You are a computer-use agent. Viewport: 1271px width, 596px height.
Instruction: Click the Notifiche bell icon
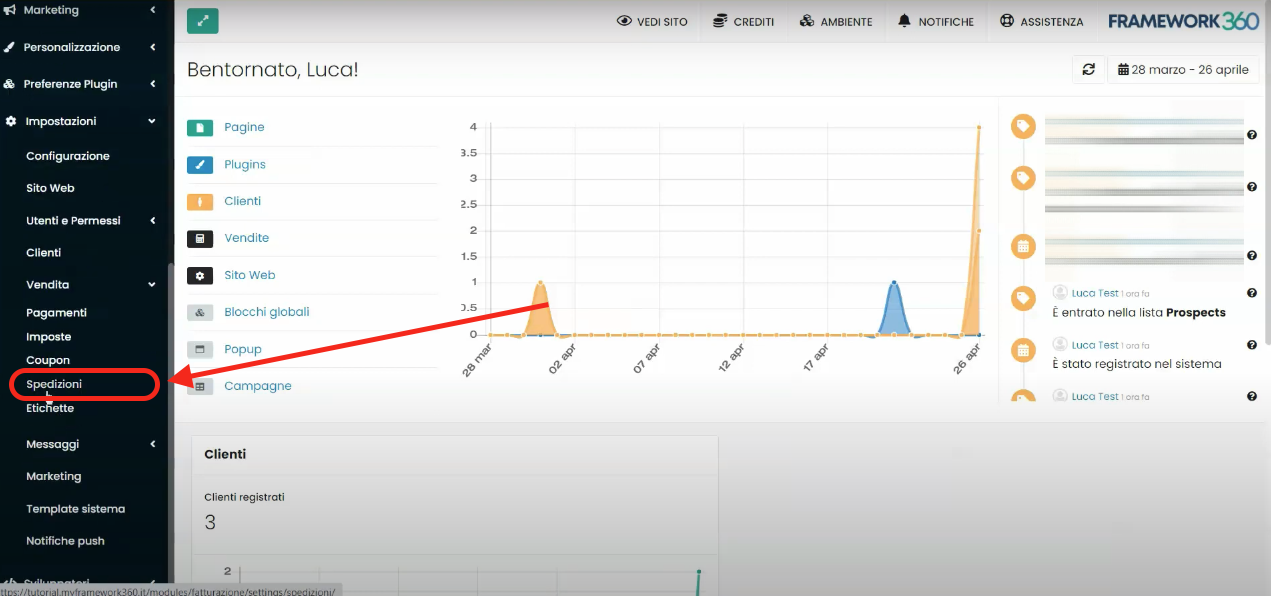point(905,21)
